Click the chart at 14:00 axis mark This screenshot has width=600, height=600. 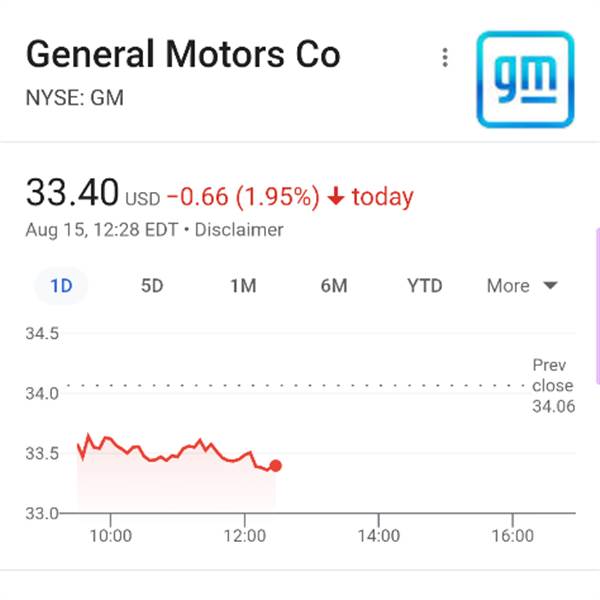[x=378, y=536]
